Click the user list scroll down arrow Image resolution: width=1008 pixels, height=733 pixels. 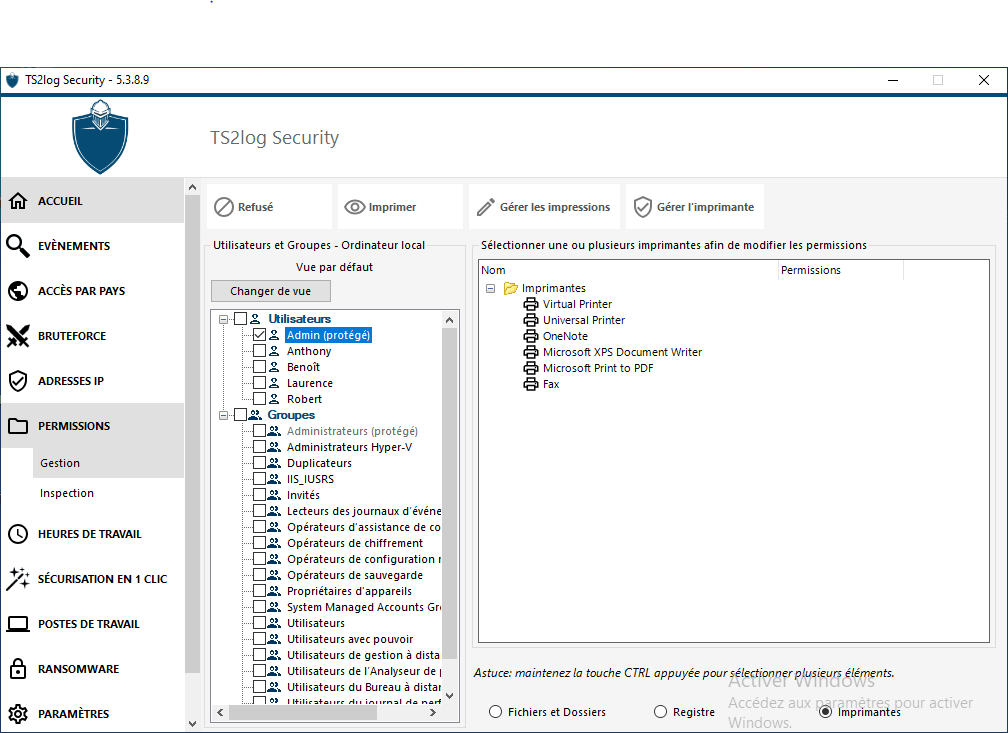449,696
